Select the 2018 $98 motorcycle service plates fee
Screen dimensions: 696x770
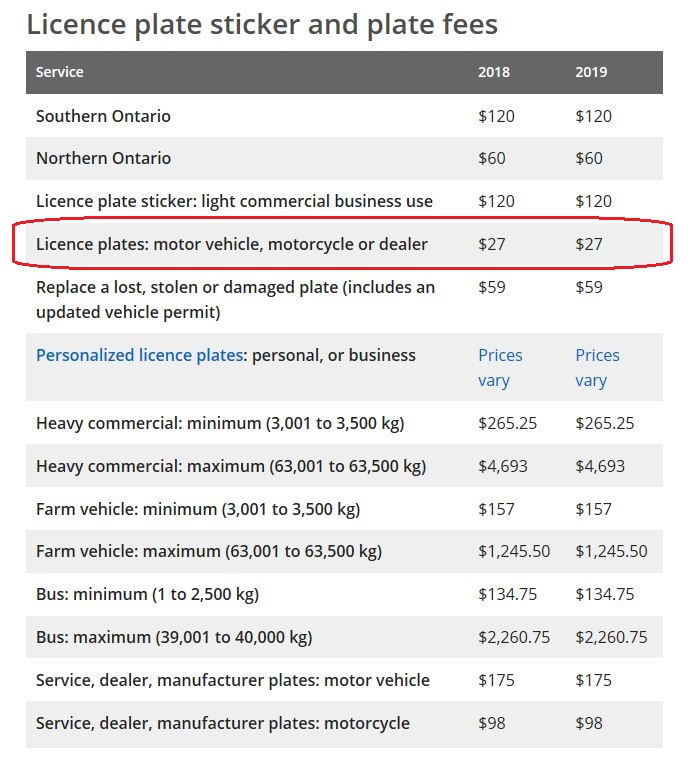pyautogui.click(x=492, y=723)
